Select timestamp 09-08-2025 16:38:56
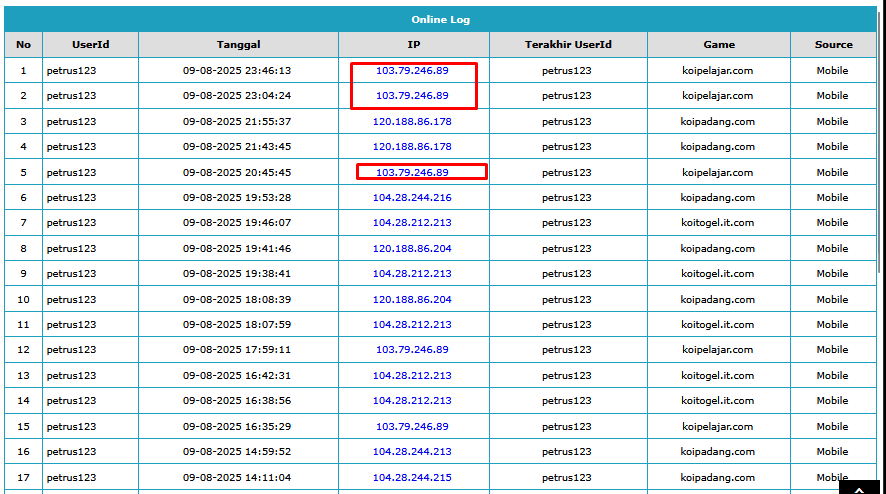The image size is (886, 494). pyautogui.click(x=237, y=401)
